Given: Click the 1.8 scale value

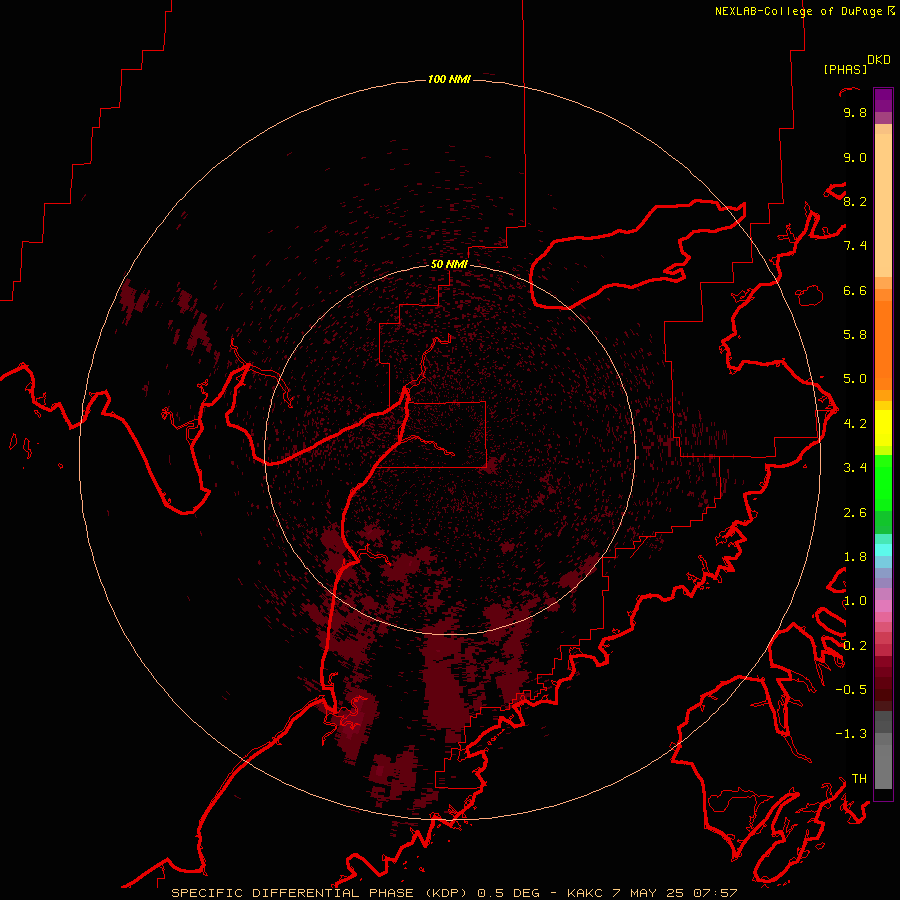Looking at the screenshot, I should click(x=855, y=557).
